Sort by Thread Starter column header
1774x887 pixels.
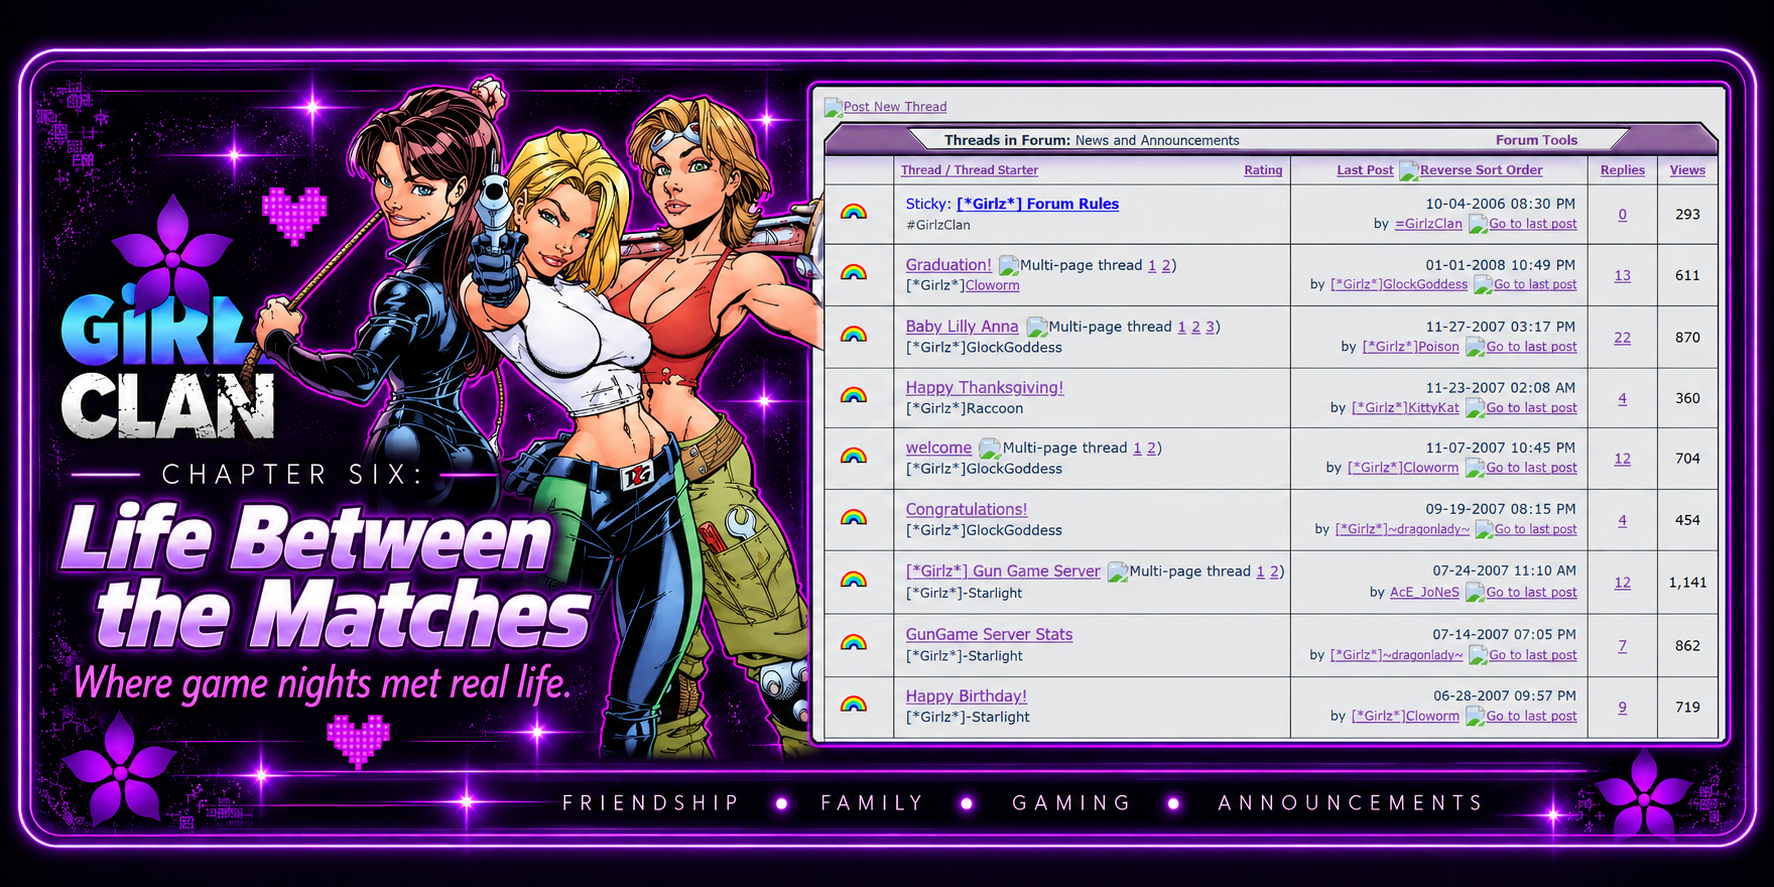coord(996,171)
